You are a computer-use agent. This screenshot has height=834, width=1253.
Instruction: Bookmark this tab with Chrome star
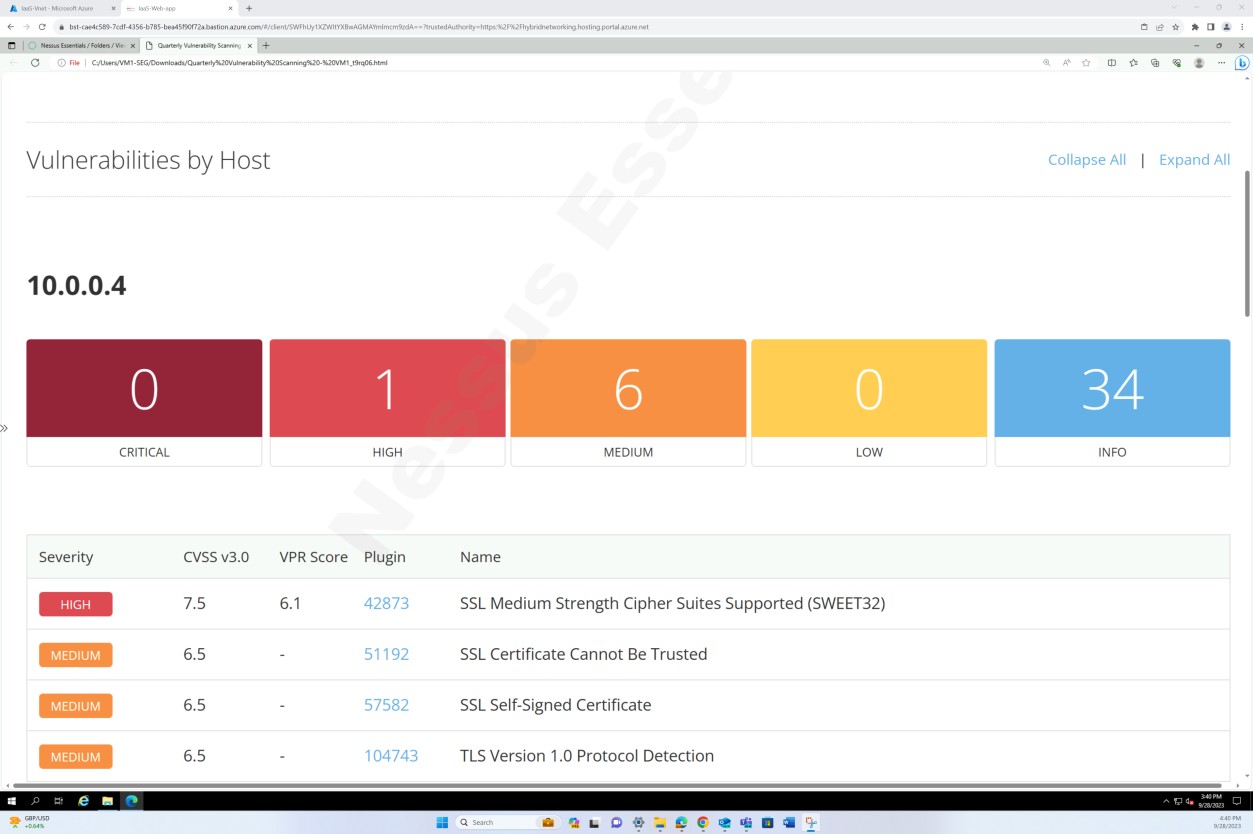[1175, 27]
